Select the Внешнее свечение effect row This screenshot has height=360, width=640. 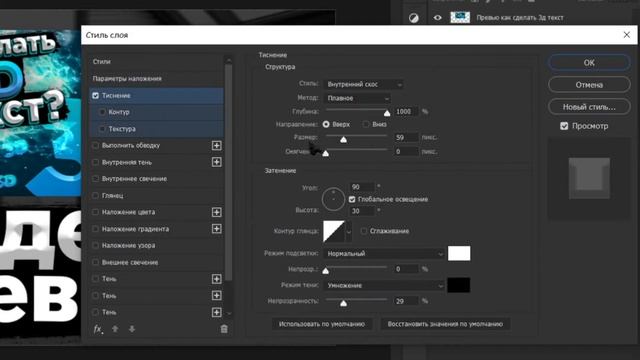pyautogui.click(x=156, y=262)
